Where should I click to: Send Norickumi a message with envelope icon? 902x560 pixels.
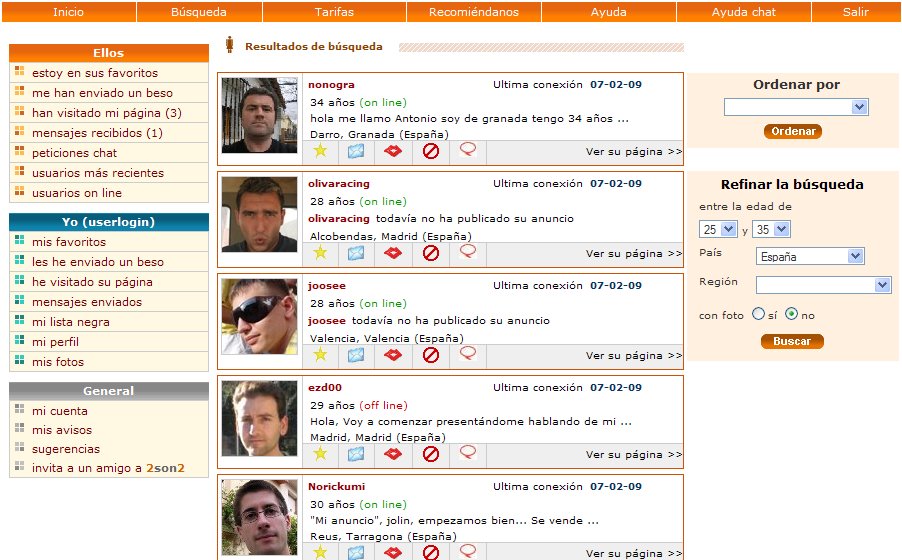356,553
